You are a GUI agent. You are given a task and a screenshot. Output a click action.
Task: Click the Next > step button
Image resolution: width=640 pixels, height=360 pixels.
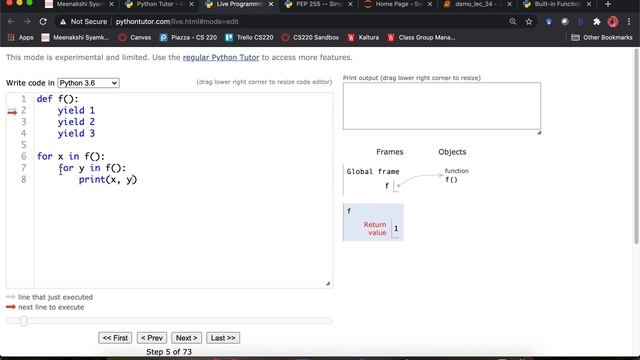[x=187, y=338]
